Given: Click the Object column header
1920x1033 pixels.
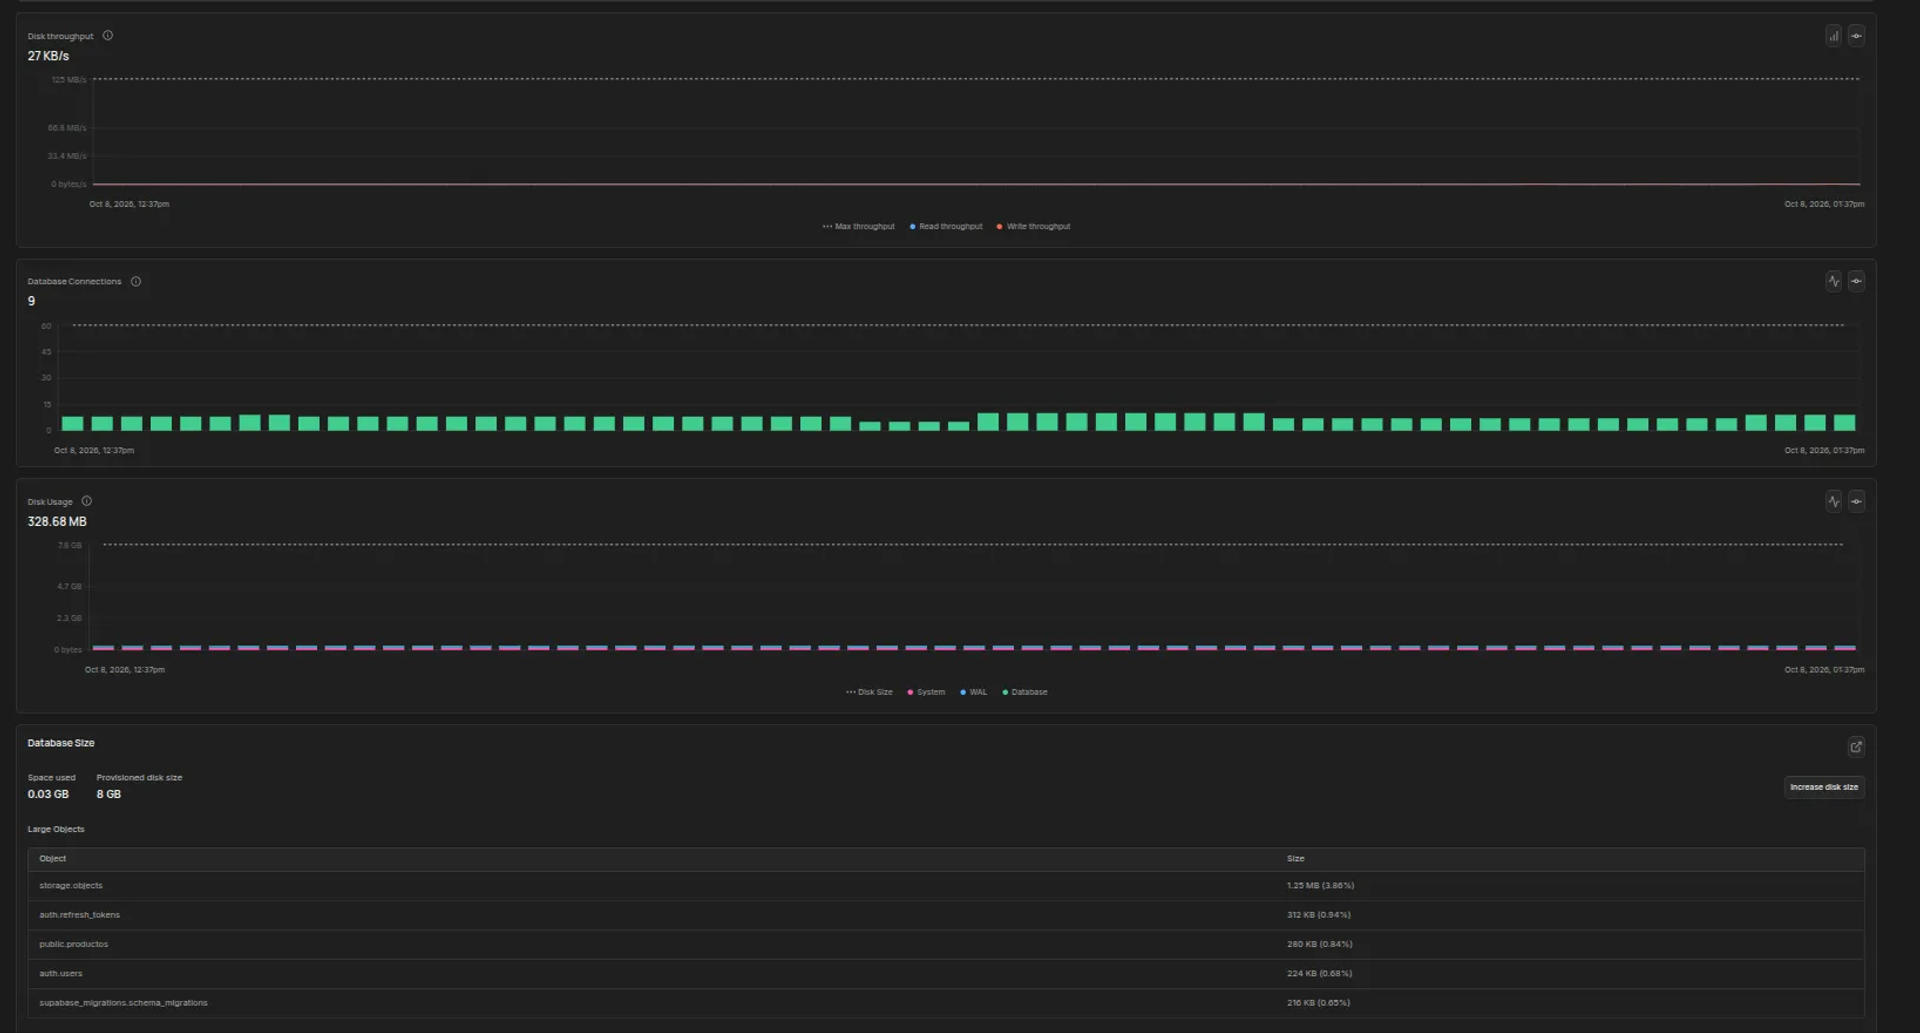Looking at the screenshot, I should coord(53,859).
